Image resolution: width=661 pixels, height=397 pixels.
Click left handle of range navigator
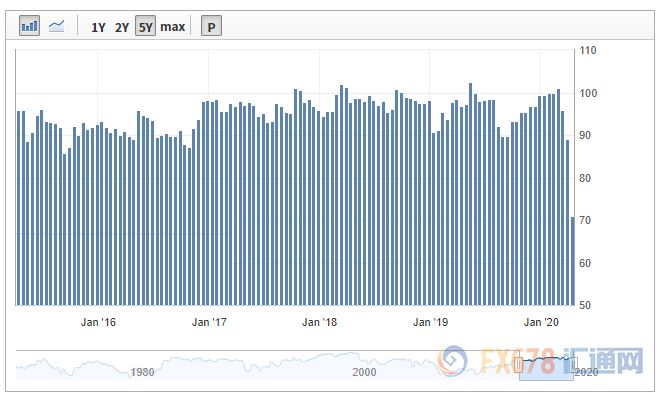click(x=519, y=365)
